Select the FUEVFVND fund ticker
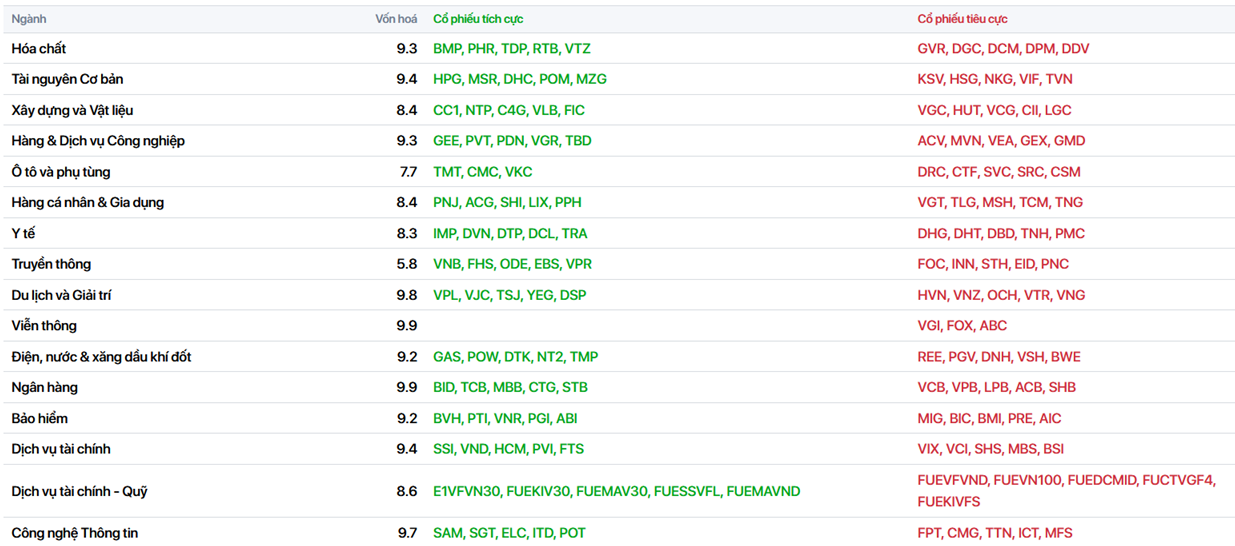Image resolution: width=1235 pixels, height=546 pixels. click(x=953, y=481)
